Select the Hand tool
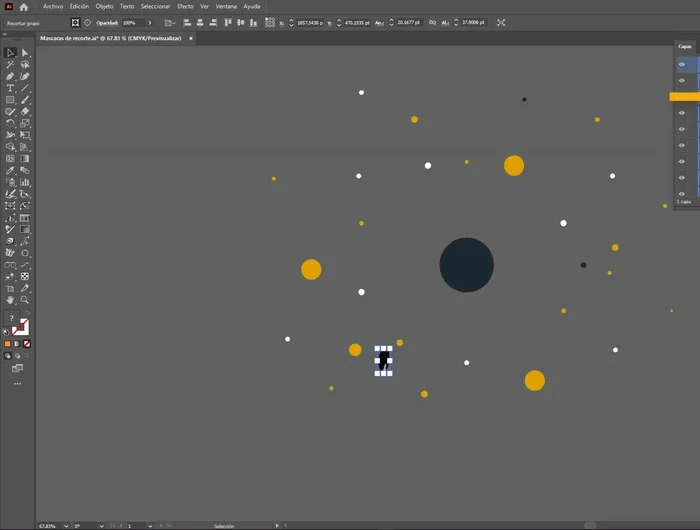Screen dimensions: 700x530 [10, 300]
